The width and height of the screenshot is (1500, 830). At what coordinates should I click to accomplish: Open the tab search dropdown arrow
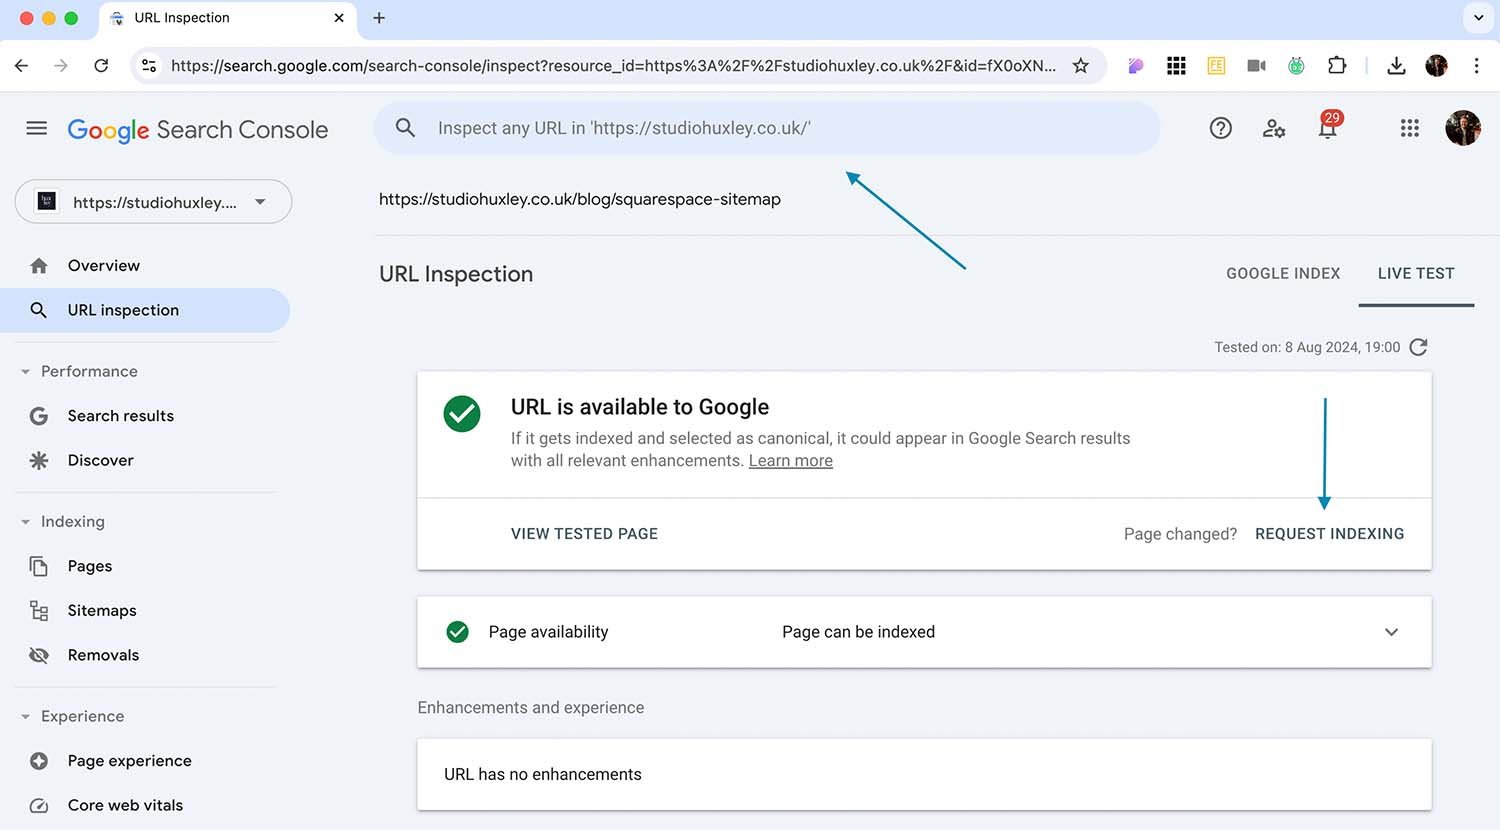click(x=1478, y=18)
